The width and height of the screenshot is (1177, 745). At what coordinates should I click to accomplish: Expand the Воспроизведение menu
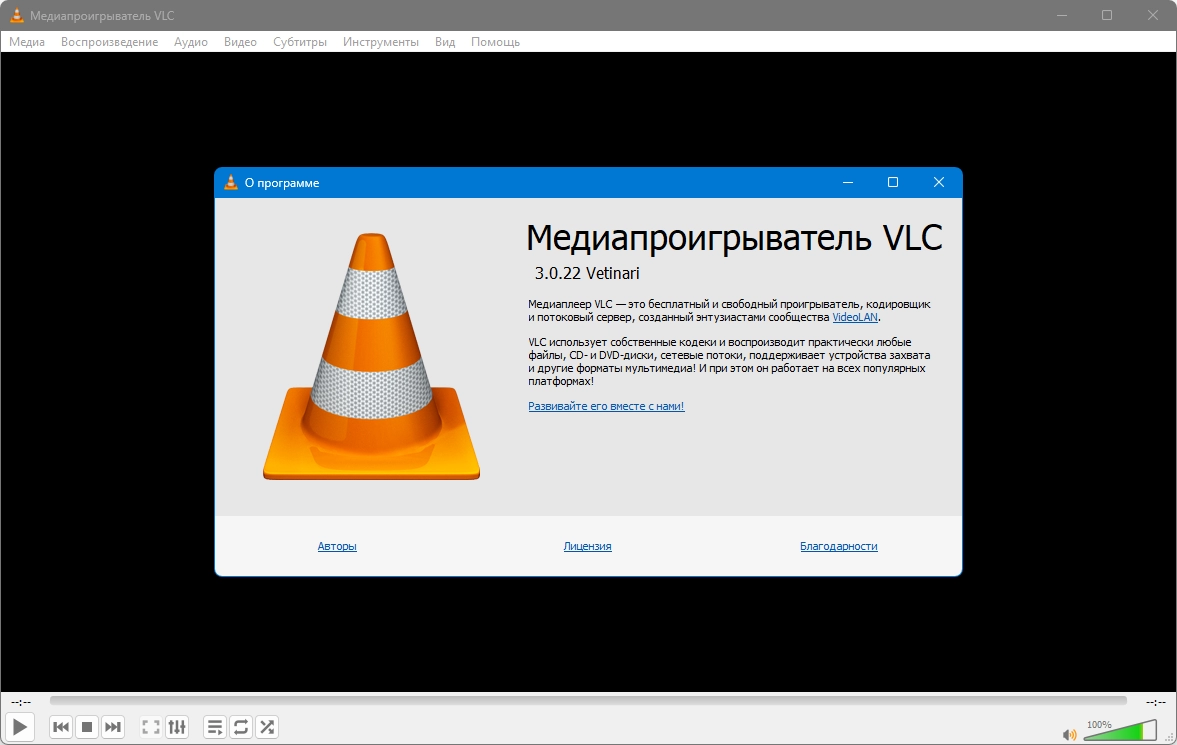pos(110,42)
